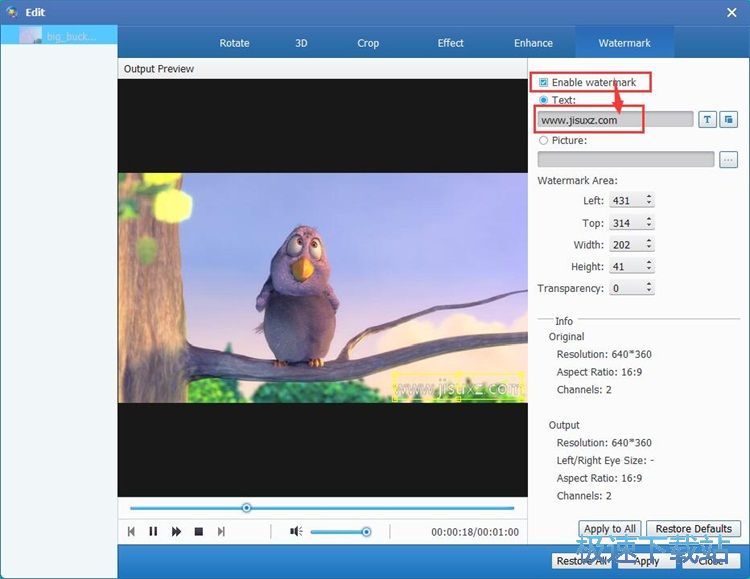Increase the Left value stepper
Screen dimensions: 750x579
coord(649,196)
